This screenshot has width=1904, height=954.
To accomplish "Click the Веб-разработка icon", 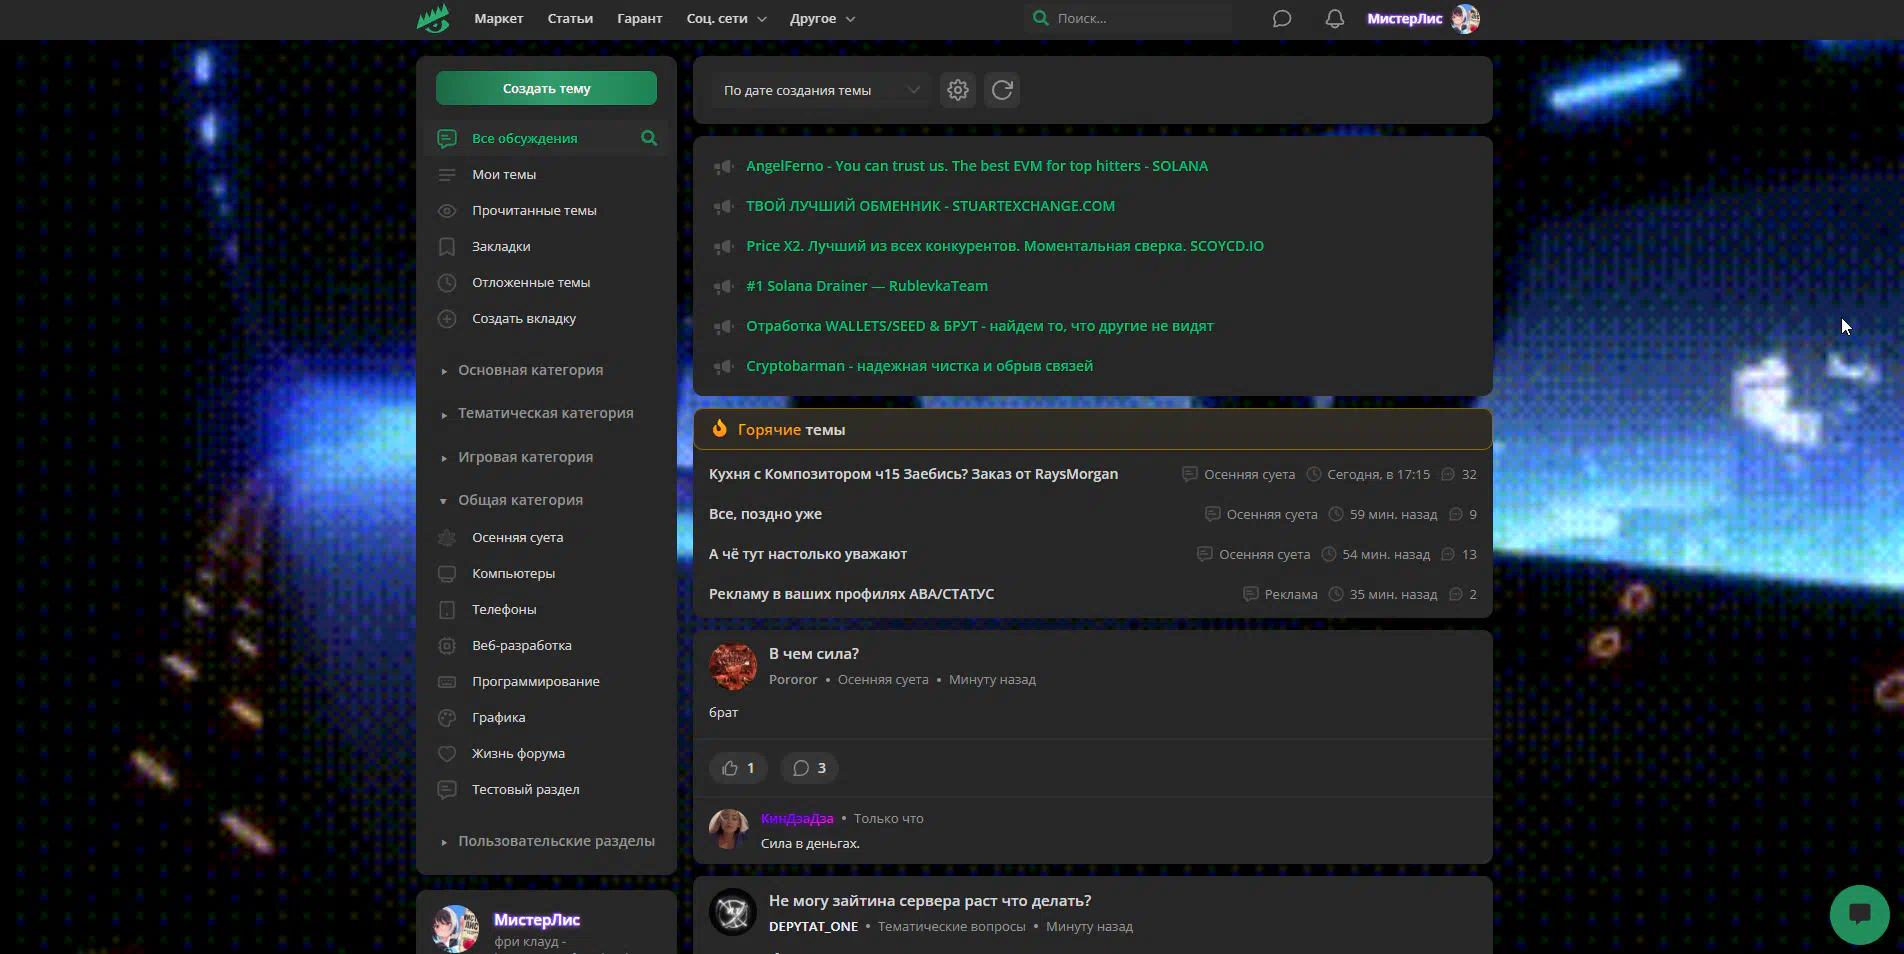I will coord(447,646).
